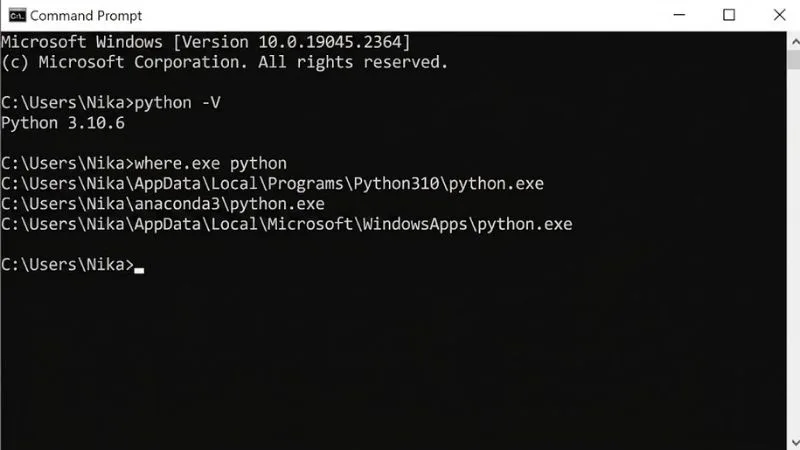
Task: Click the scrollbar down arrow
Action: (794, 442)
